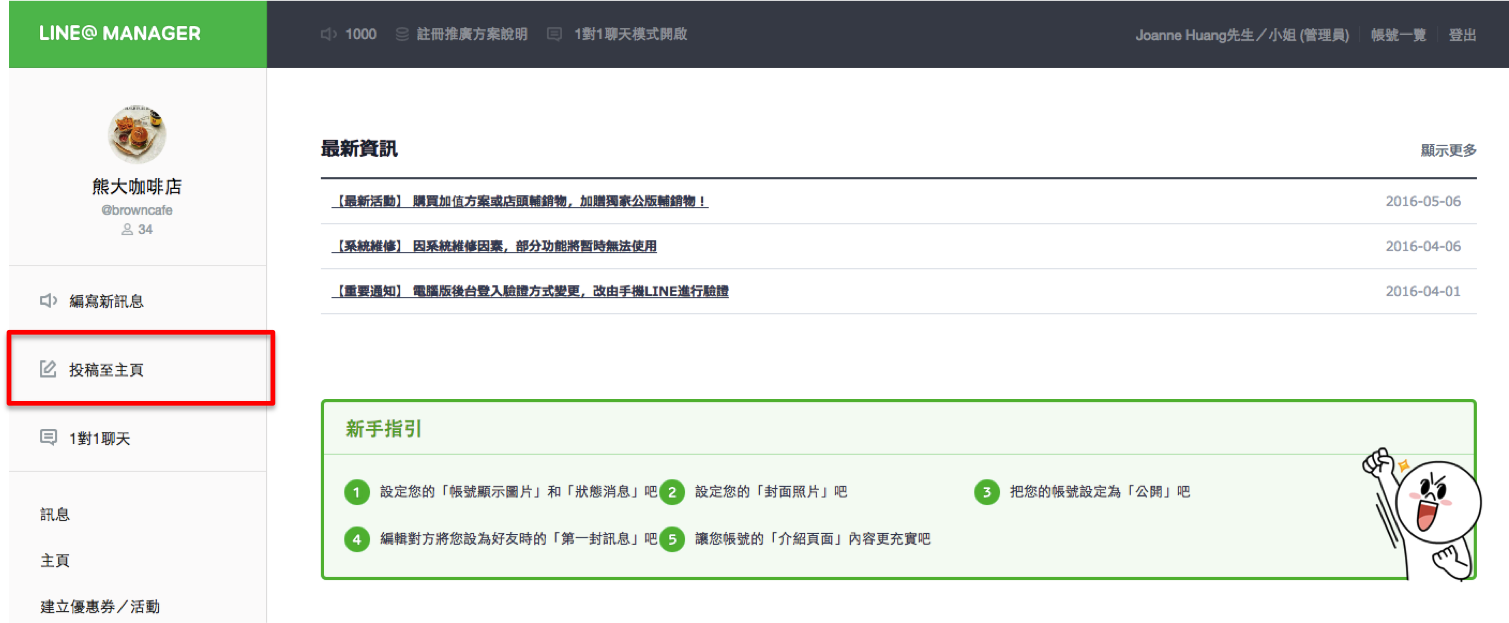Click the chat bubble icon next to 1對1聊天
This screenshot has width=1509, height=623.
tap(48, 438)
